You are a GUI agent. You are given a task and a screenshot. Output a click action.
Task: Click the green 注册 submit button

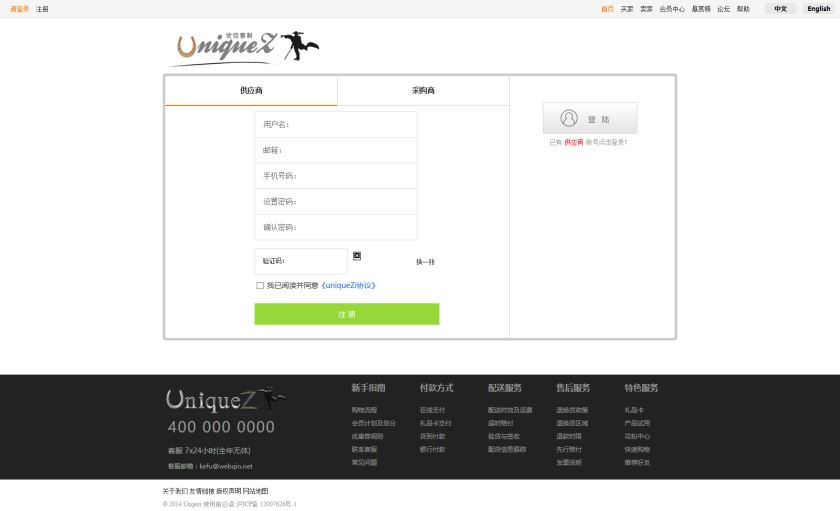347,314
